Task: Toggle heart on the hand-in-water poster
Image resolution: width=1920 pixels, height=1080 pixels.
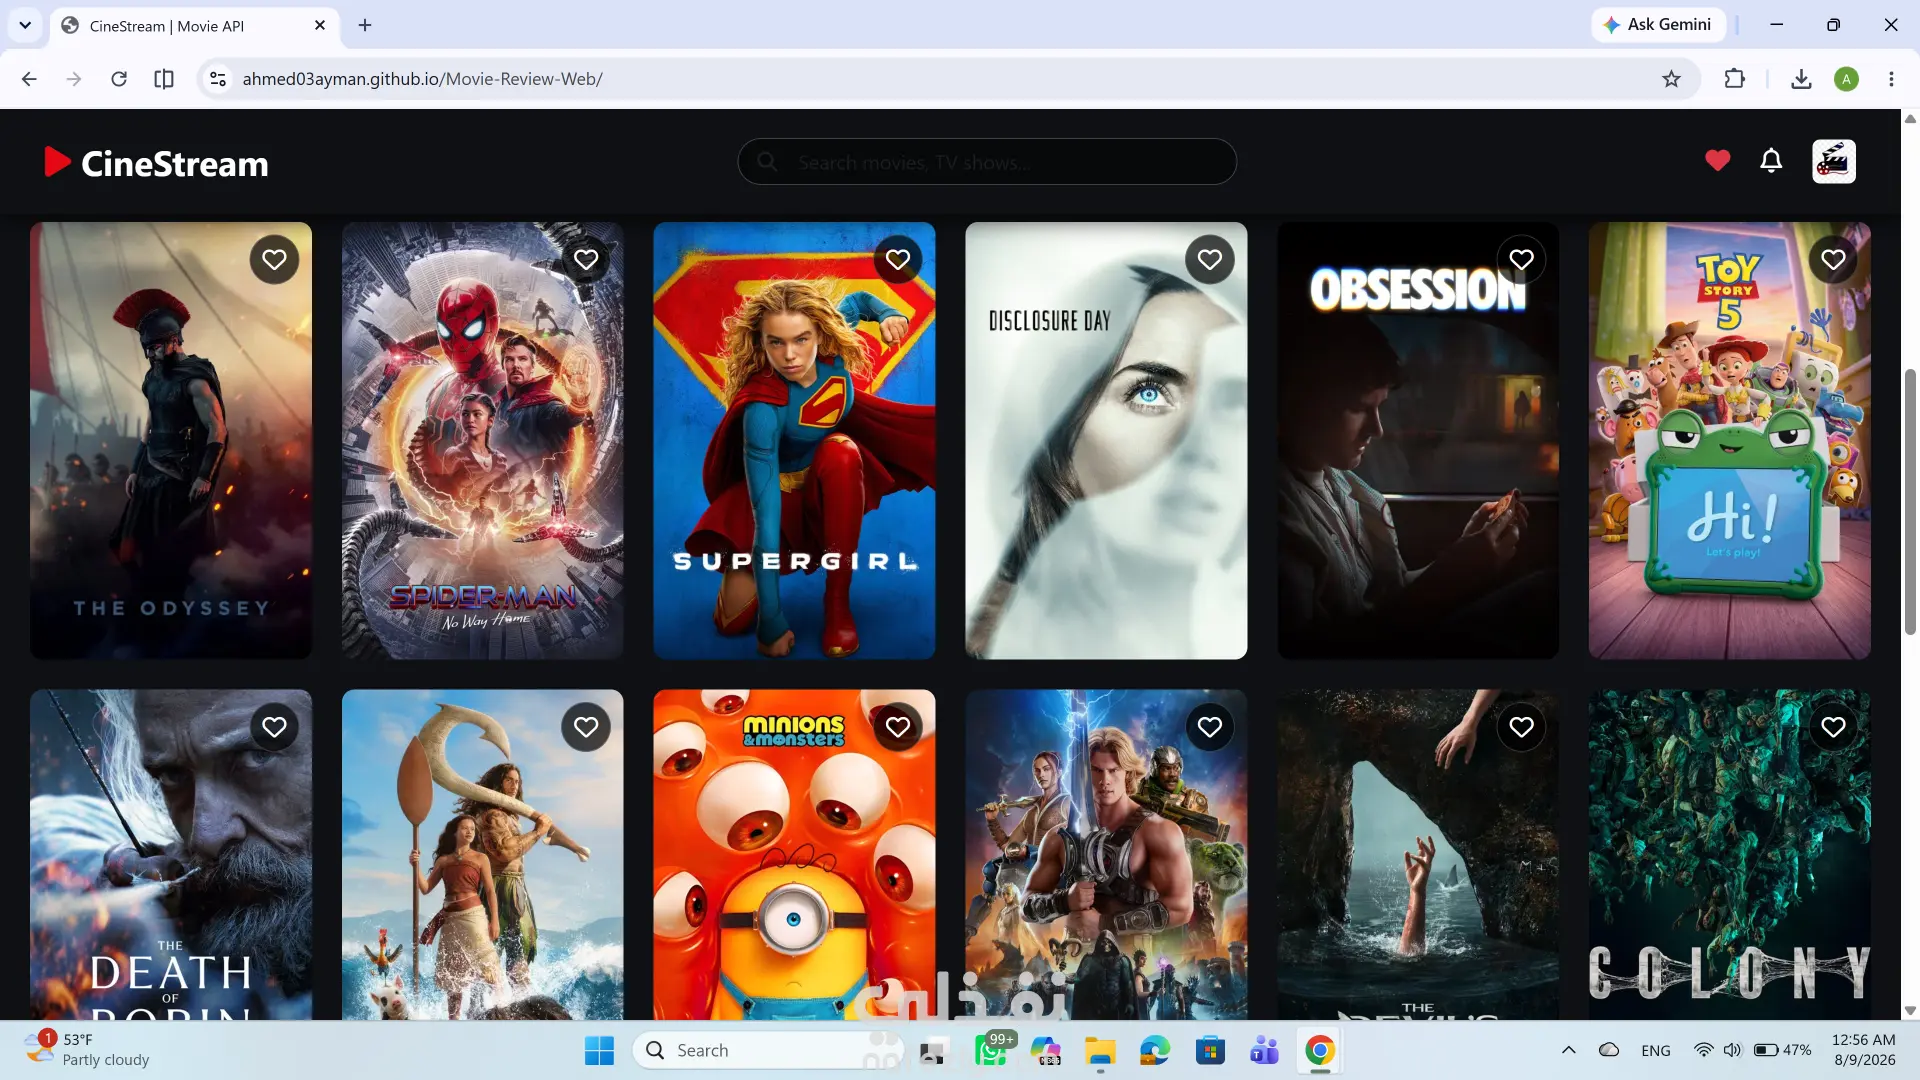Action: point(1521,728)
